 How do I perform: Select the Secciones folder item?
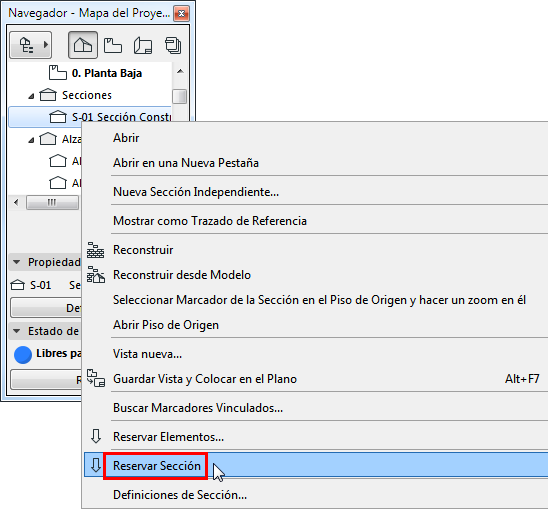[87, 95]
